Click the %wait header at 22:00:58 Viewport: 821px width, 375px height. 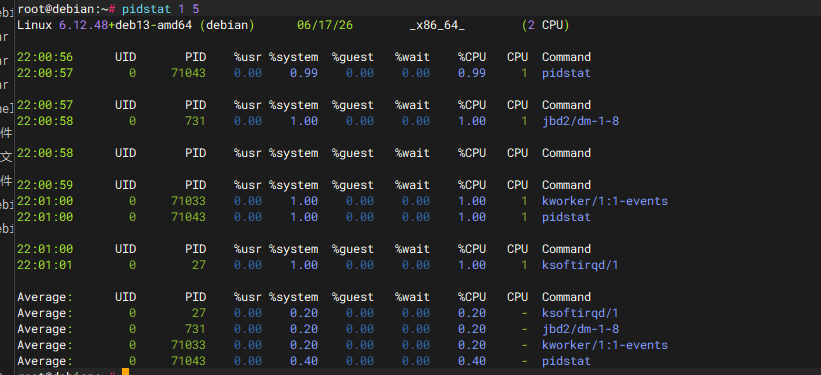(412, 153)
